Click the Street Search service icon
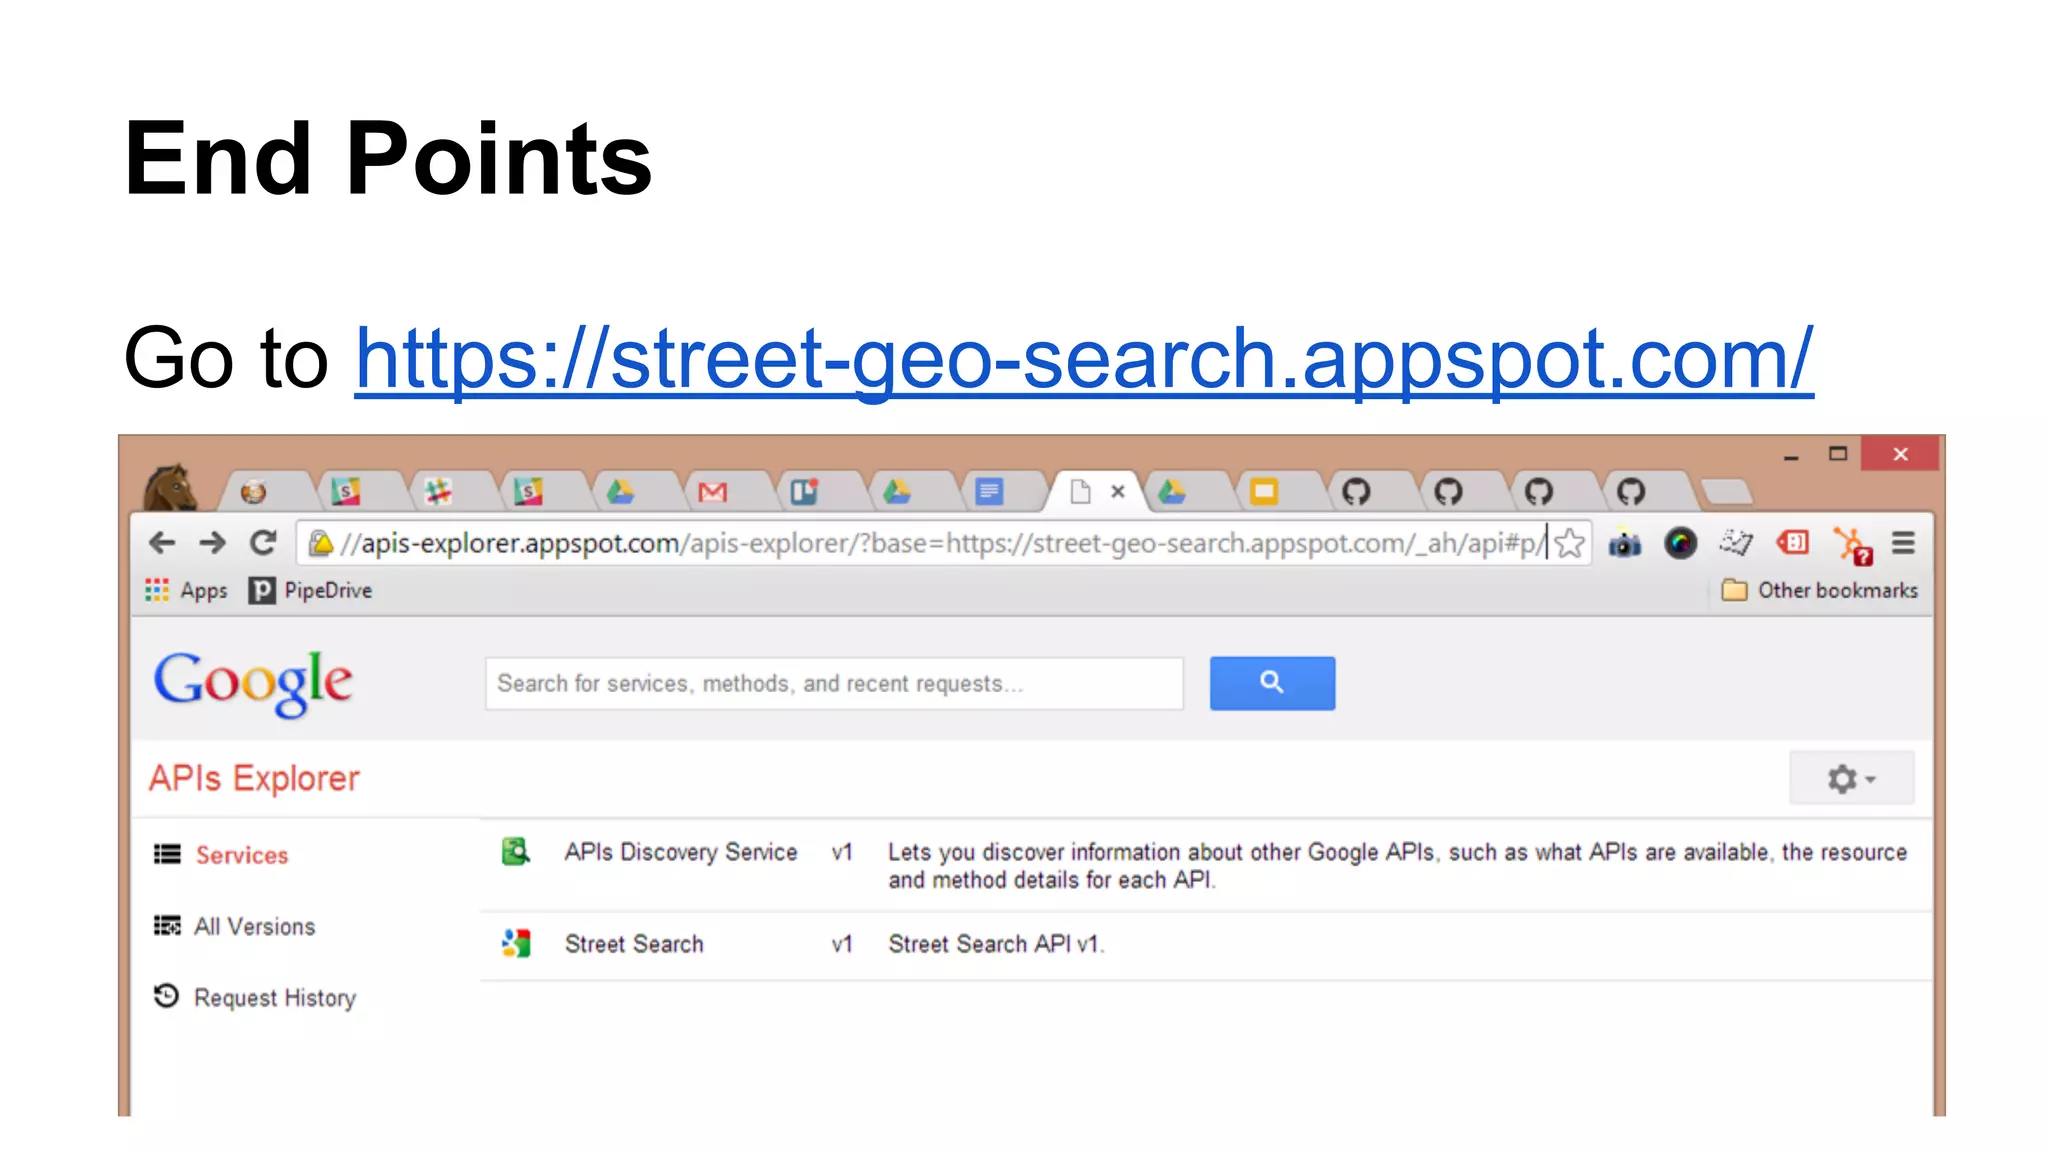This screenshot has height=1152, width=2048. [516, 943]
